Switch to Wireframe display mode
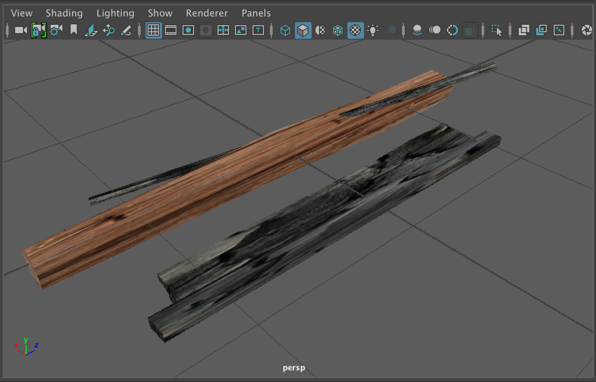This screenshot has height=382, width=596. [x=285, y=30]
